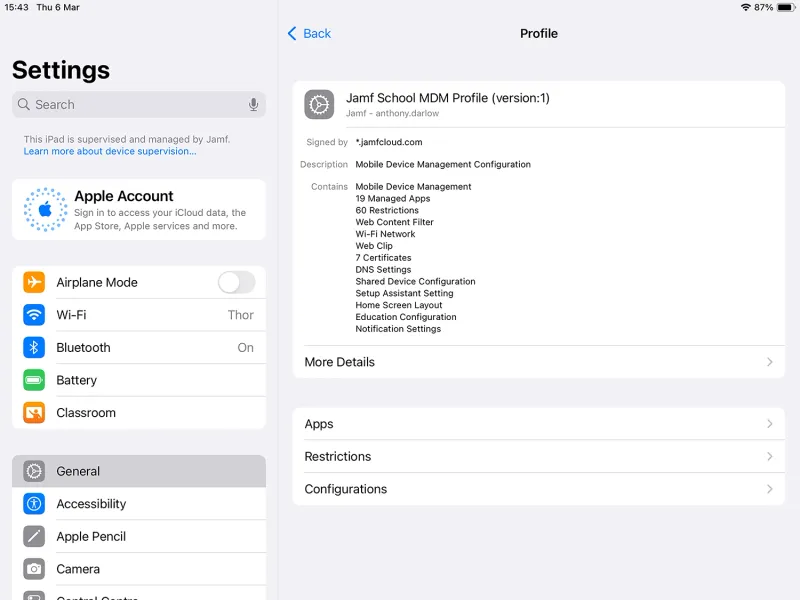Sign in to Apple Account

click(139, 210)
